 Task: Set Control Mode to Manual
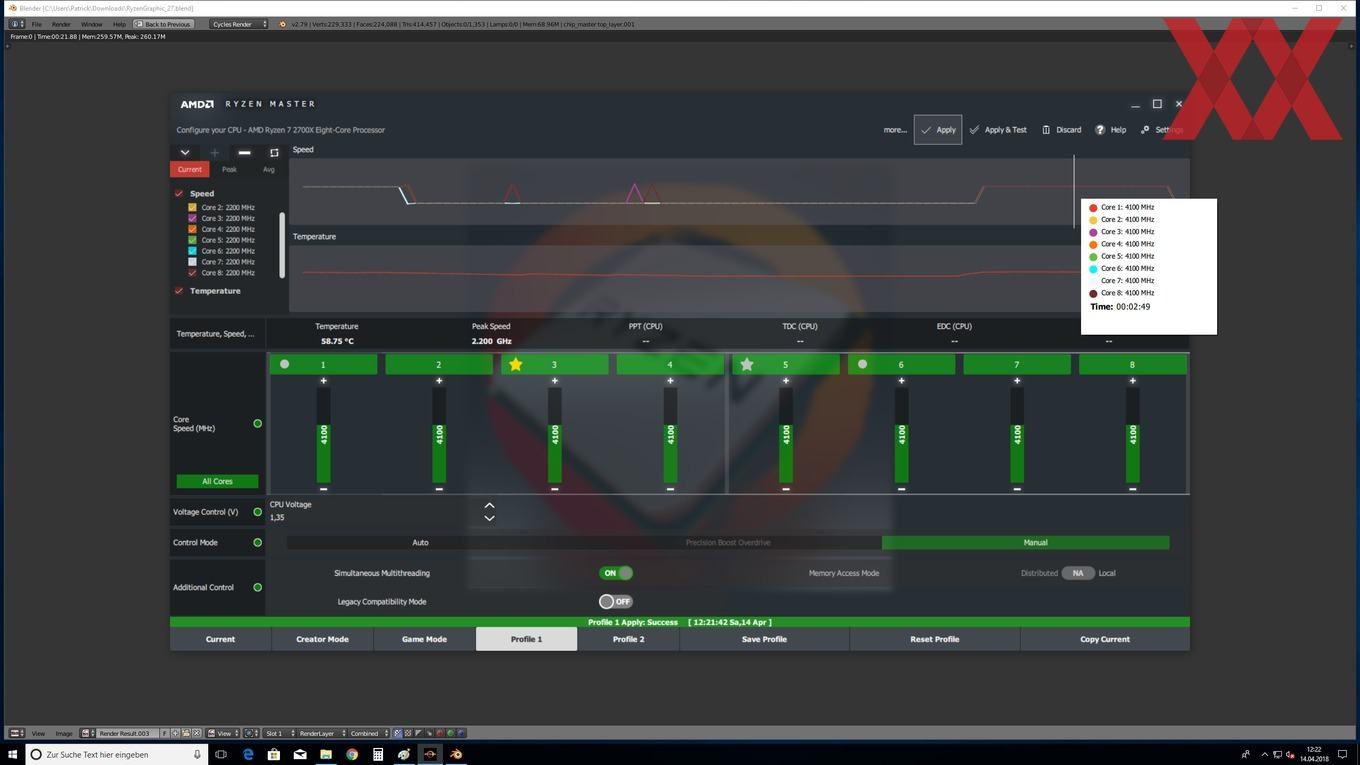coord(1035,542)
